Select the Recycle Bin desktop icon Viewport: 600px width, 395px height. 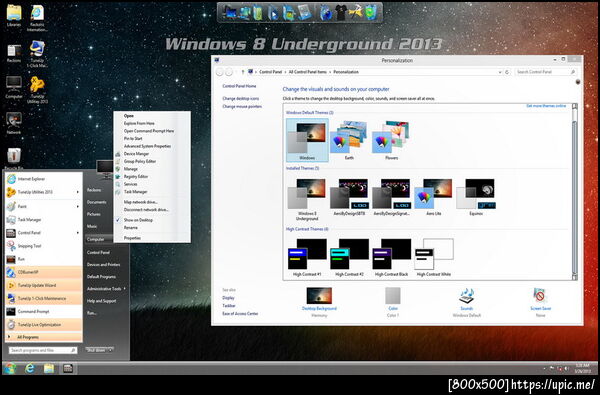14,158
